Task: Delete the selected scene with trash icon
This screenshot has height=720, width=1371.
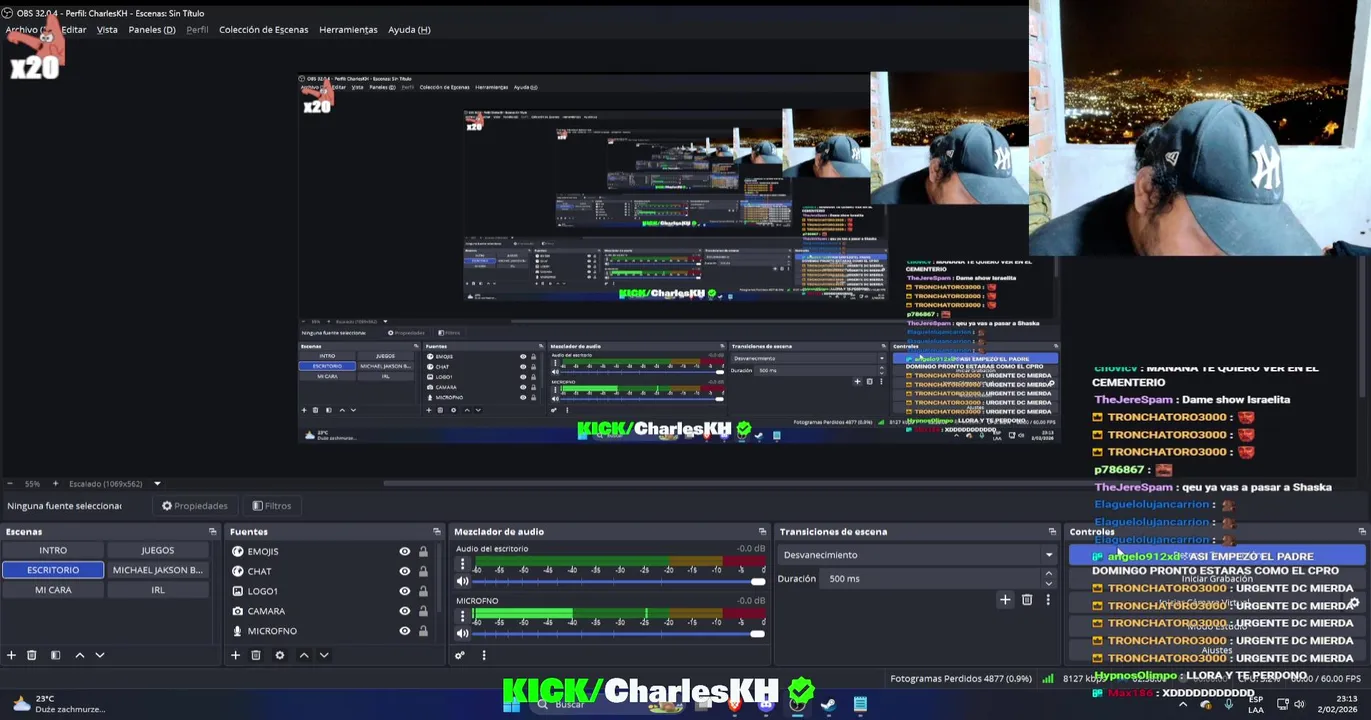Action: coord(32,655)
